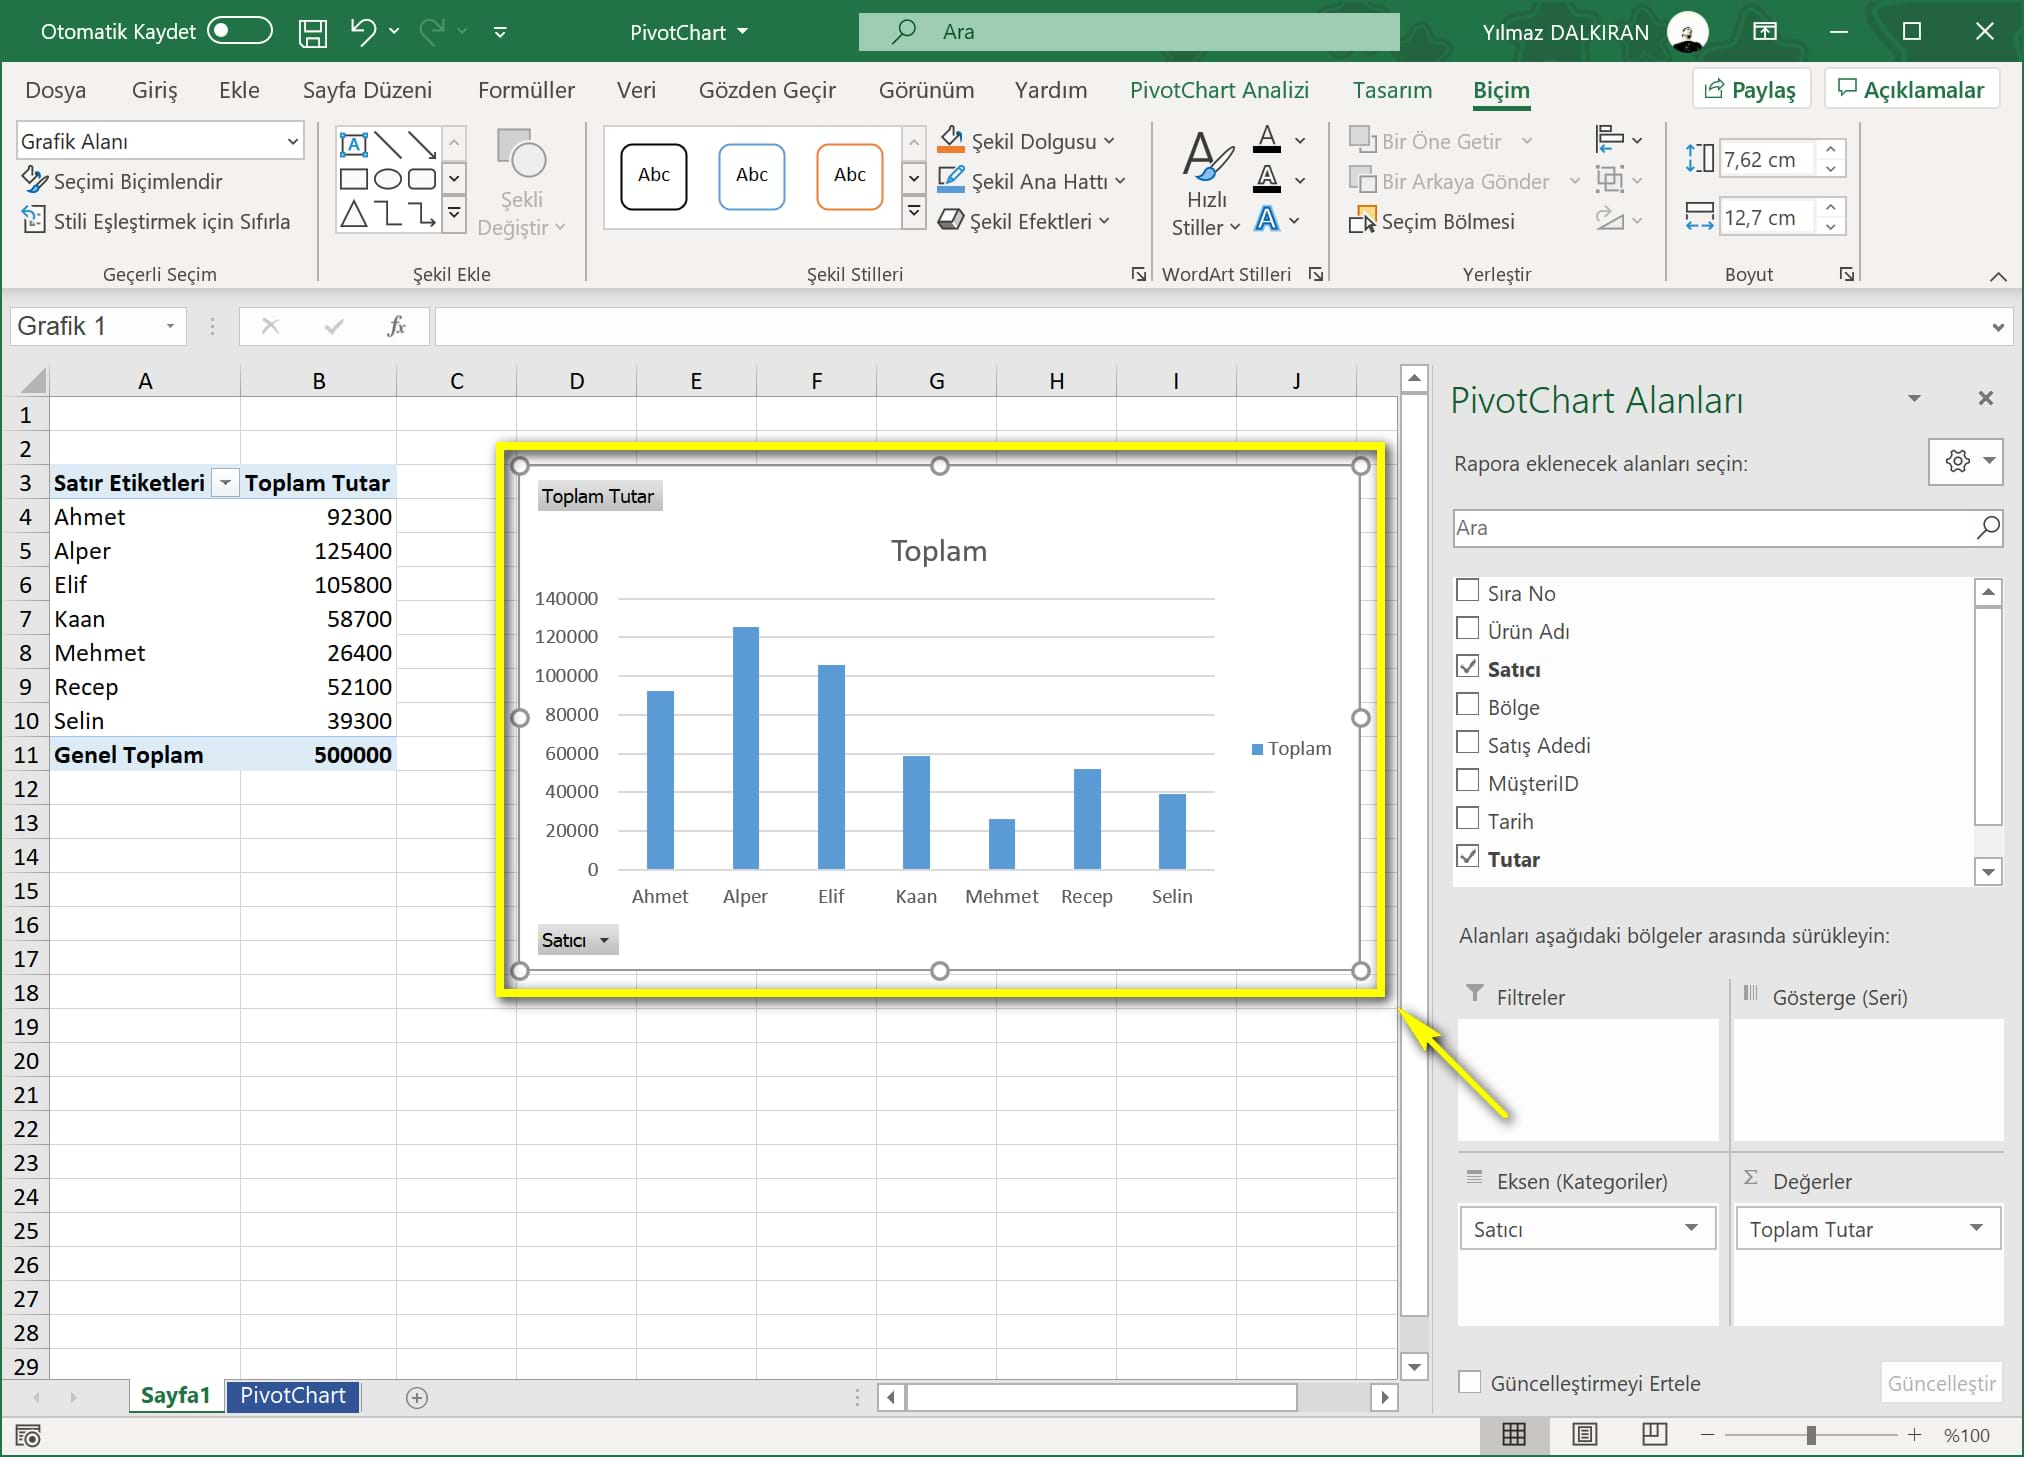The image size is (2024, 1457).
Task: Check the MüşteriID field checkbox
Action: pos(1467,781)
